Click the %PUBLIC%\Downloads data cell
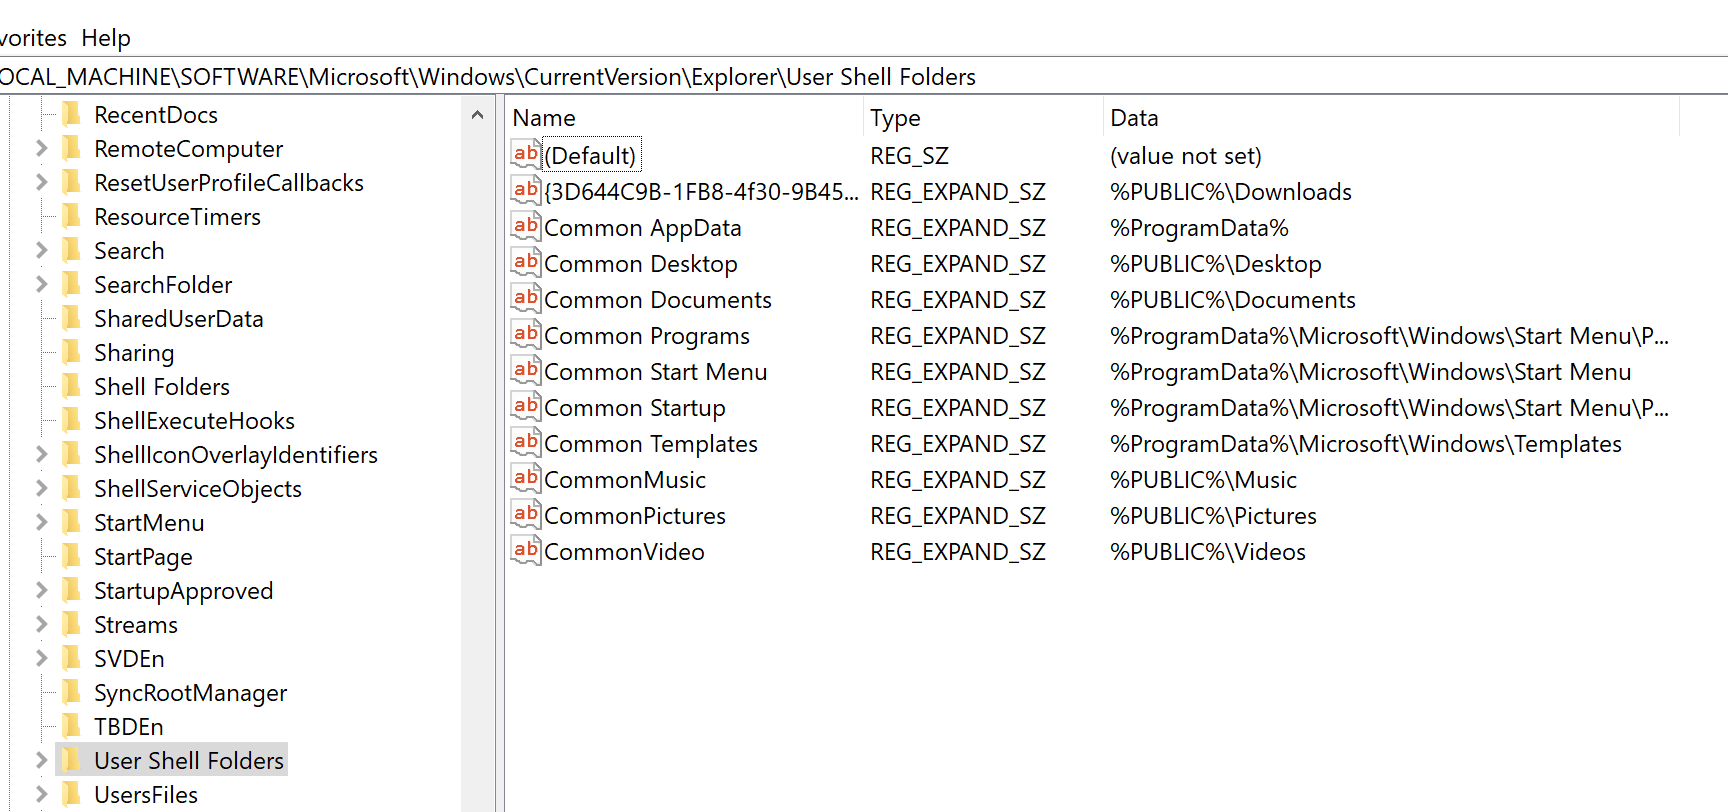This screenshot has height=812, width=1728. click(1231, 192)
